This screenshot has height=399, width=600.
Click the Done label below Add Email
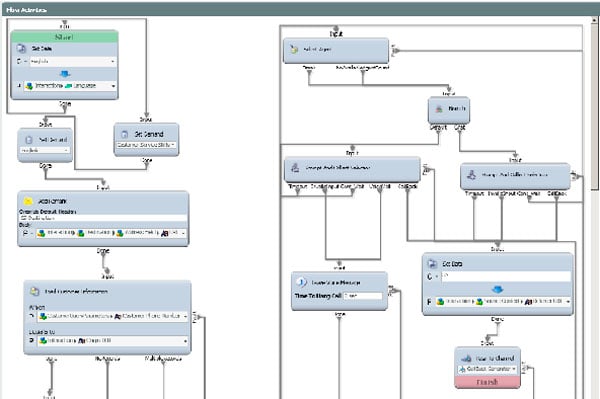click(103, 251)
